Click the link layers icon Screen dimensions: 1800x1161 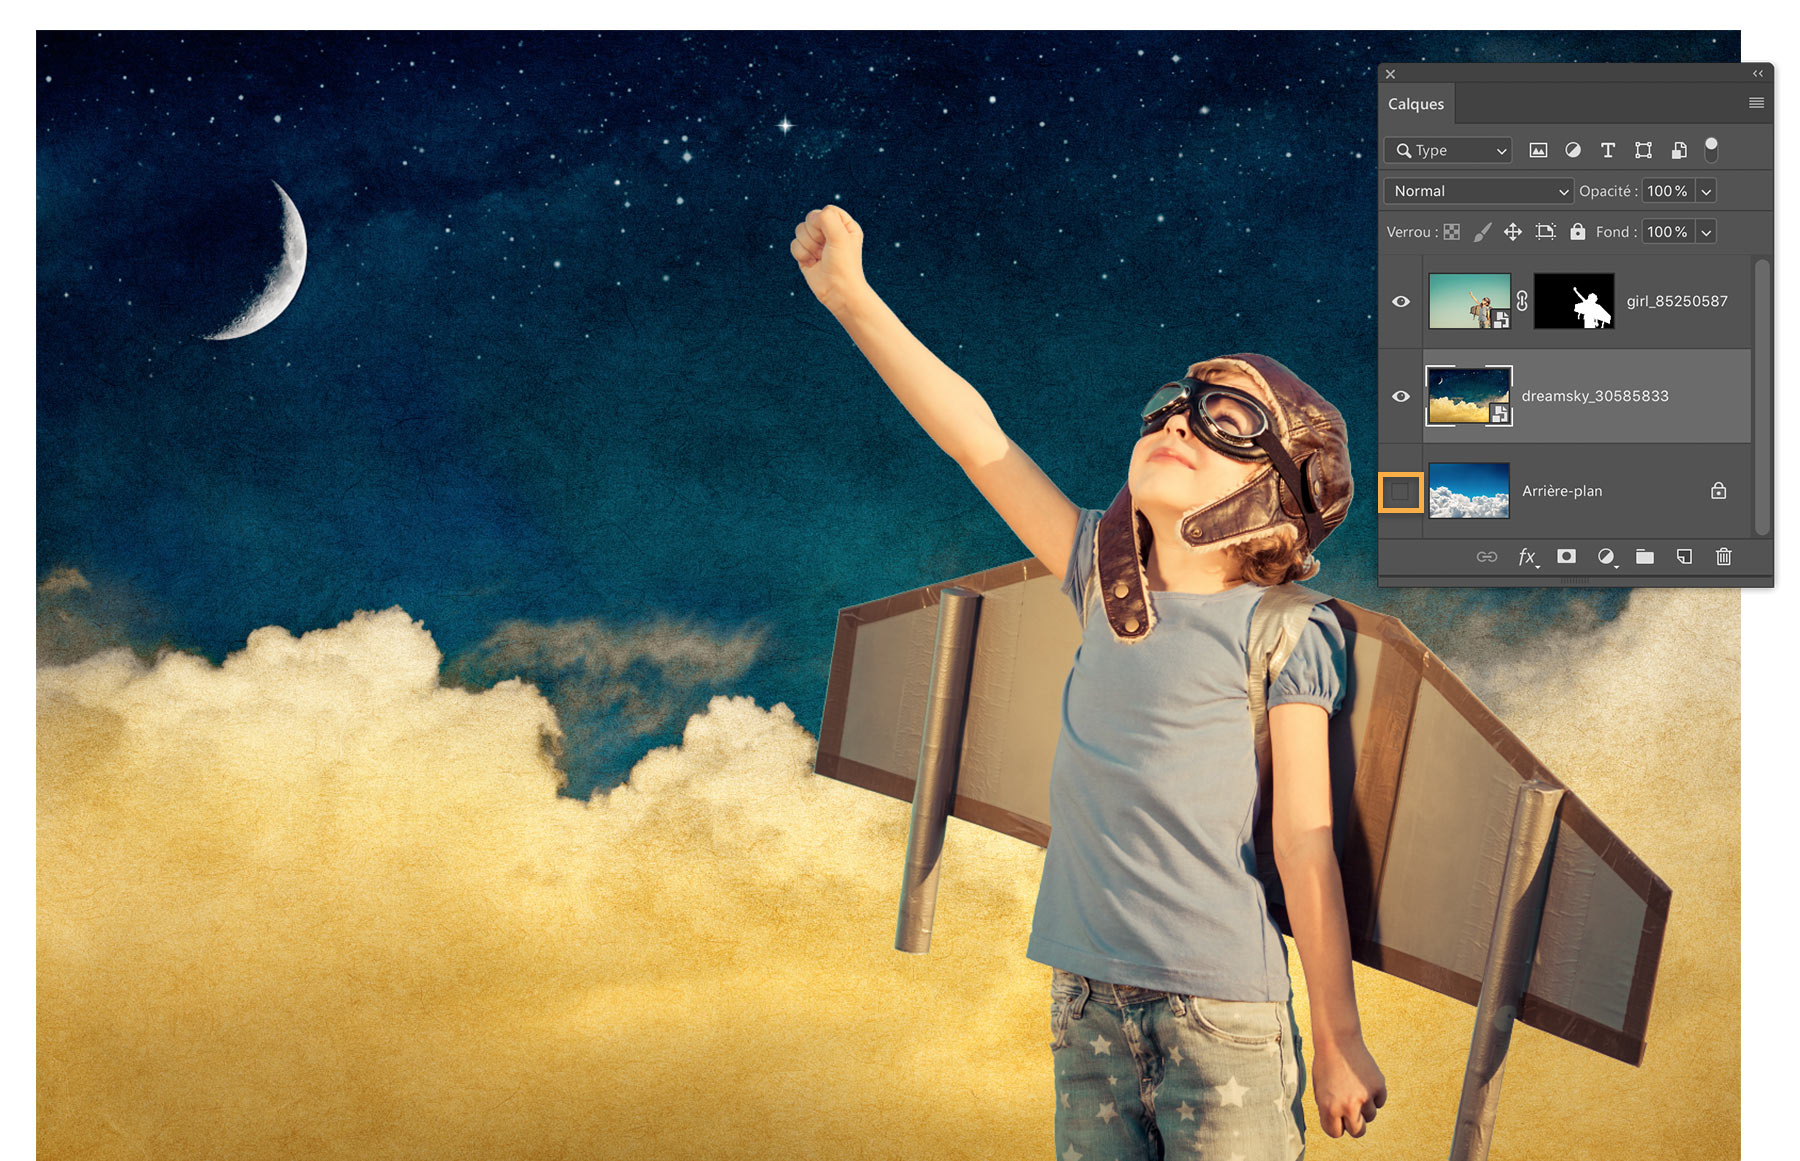(1487, 557)
